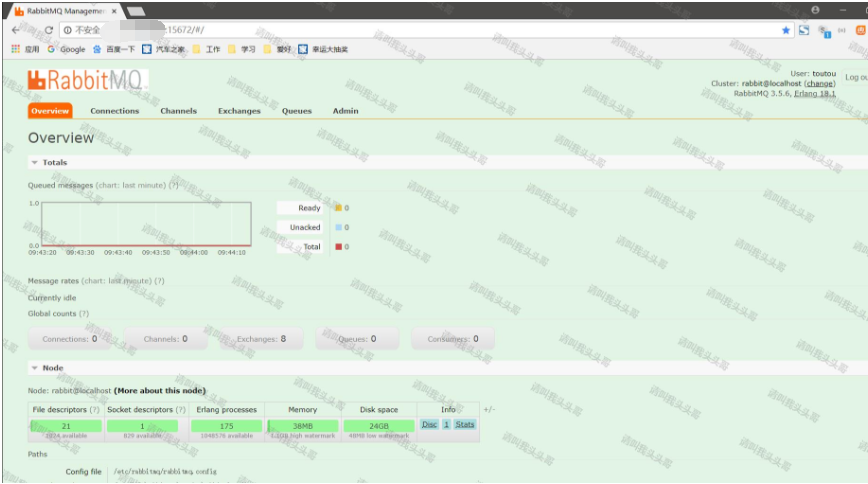Open help for Message rates chart
The height and width of the screenshot is (484, 868).
point(159,281)
